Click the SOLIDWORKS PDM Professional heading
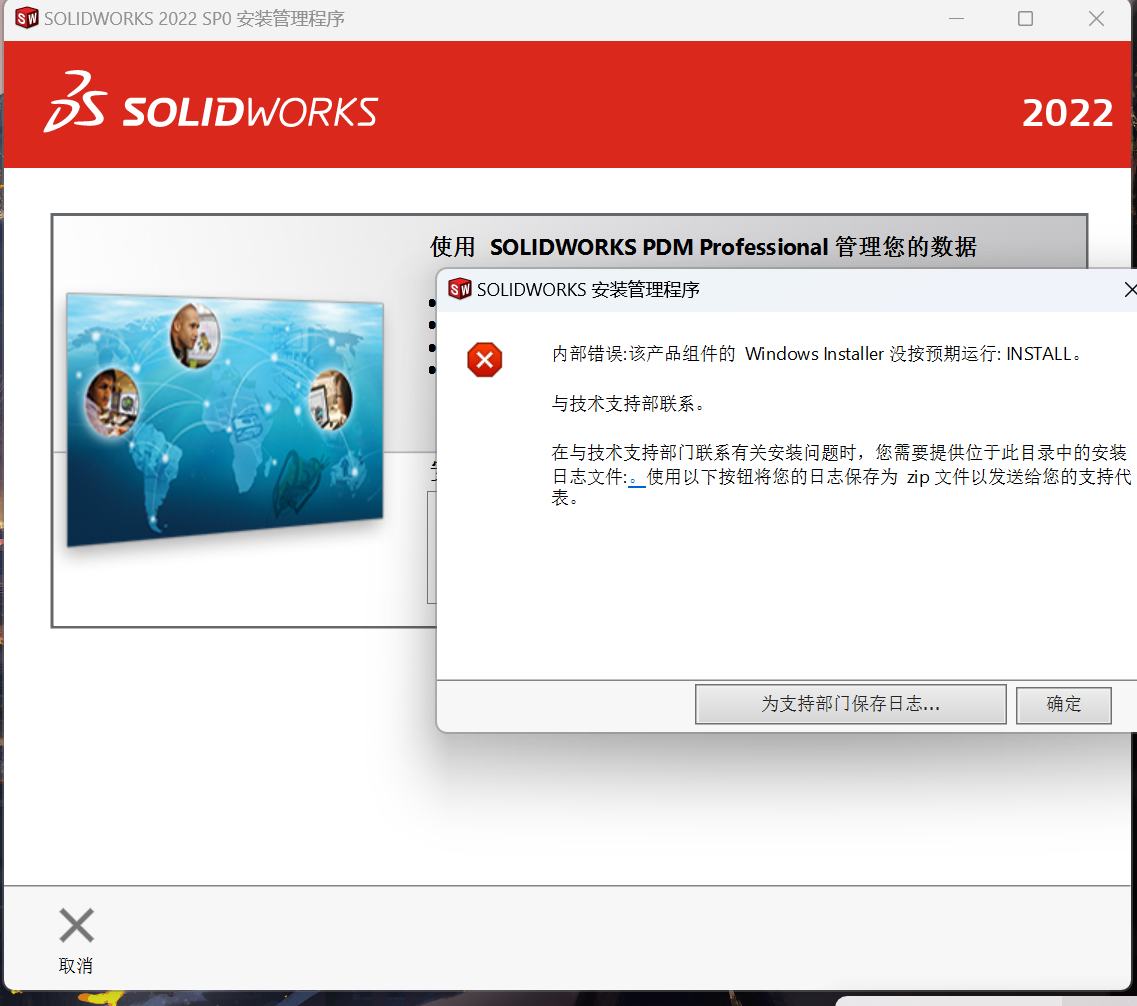1137x1006 pixels. point(703,247)
